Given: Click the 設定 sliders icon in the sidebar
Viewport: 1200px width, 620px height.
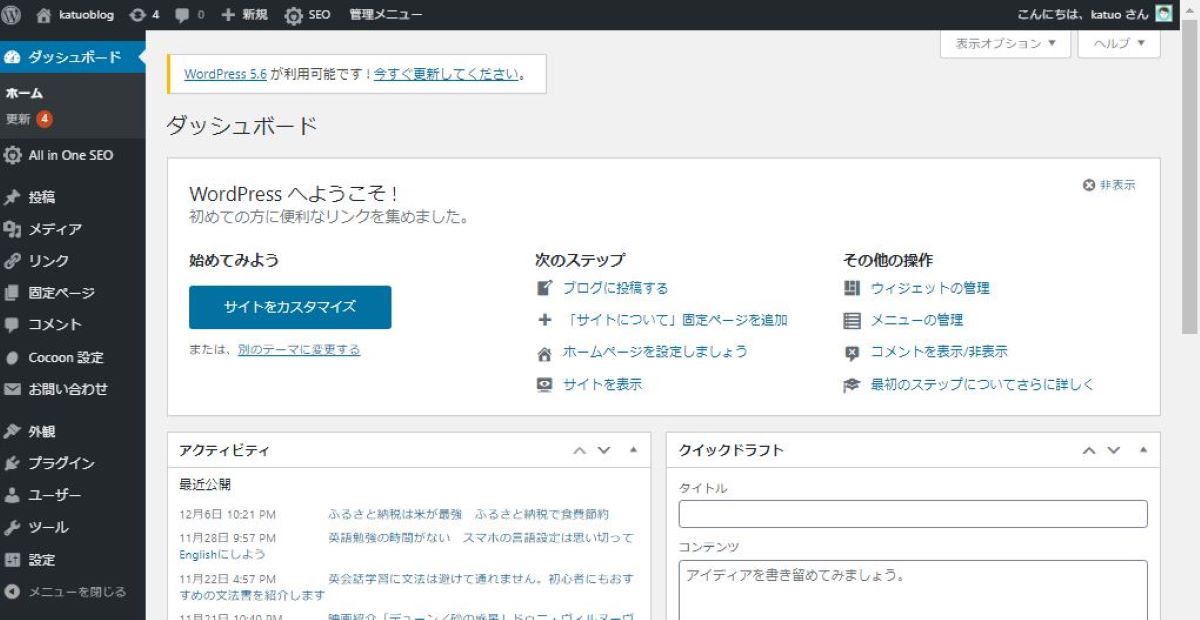Looking at the screenshot, I should [x=12, y=559].
